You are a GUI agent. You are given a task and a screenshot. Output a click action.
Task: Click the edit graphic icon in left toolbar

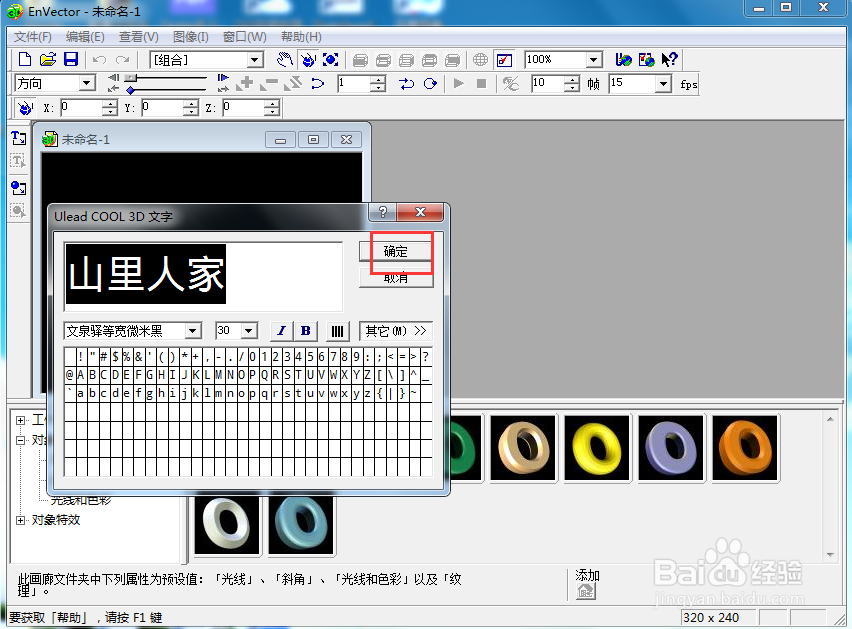tap(18, 211)
